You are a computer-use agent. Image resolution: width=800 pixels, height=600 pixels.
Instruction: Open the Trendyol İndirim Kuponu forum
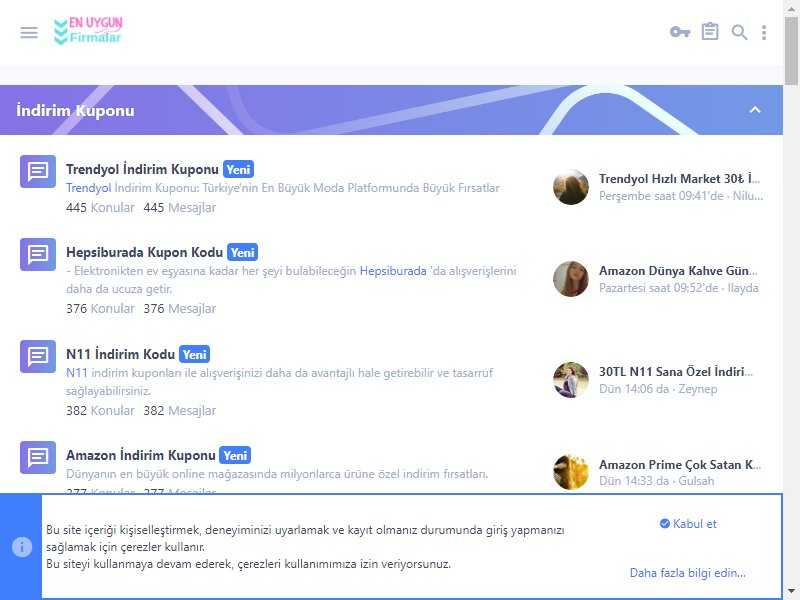[142, 169]
